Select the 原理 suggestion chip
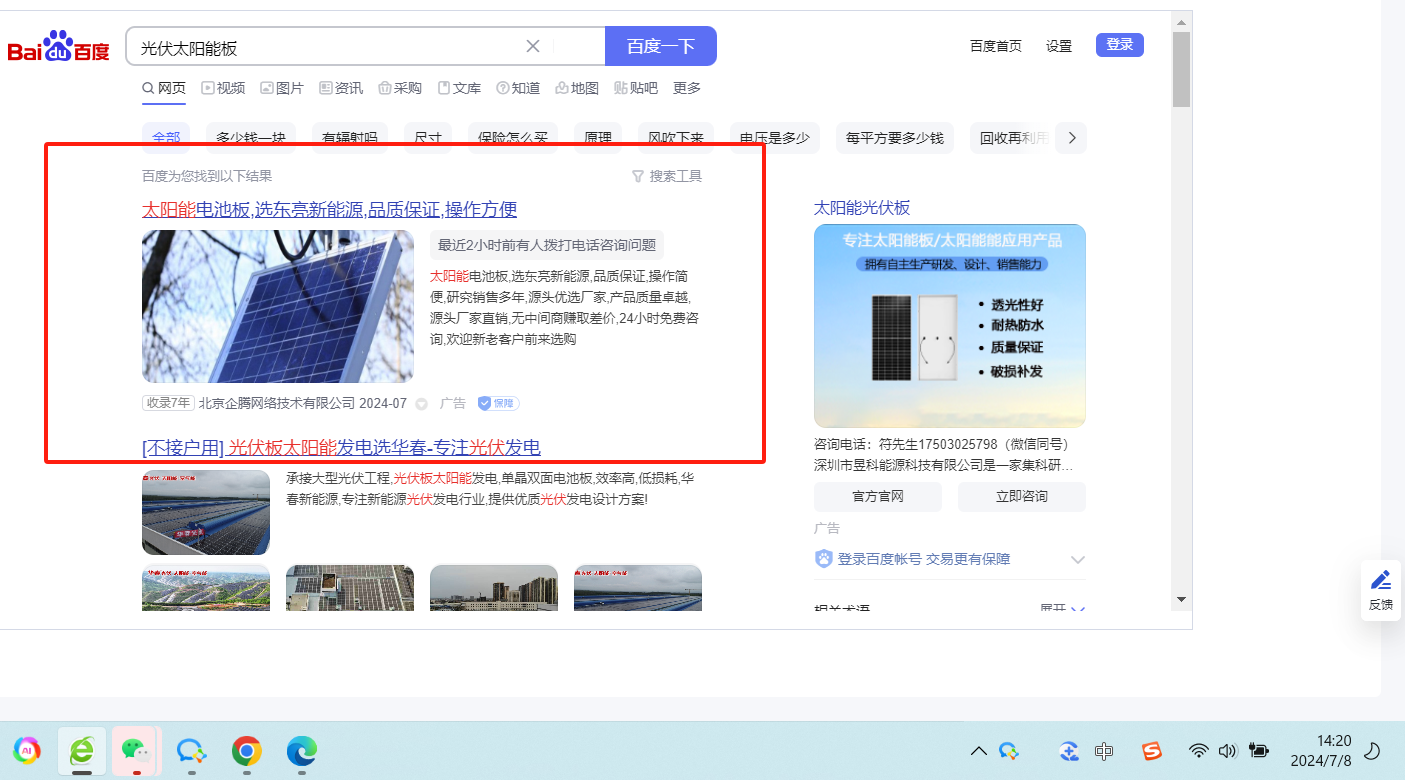 coord(598,138)
